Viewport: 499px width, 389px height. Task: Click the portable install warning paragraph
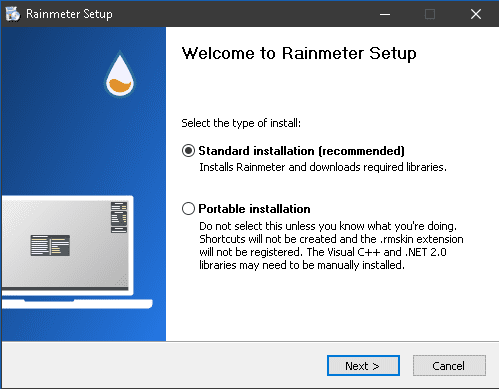click(x=331, y=246)
